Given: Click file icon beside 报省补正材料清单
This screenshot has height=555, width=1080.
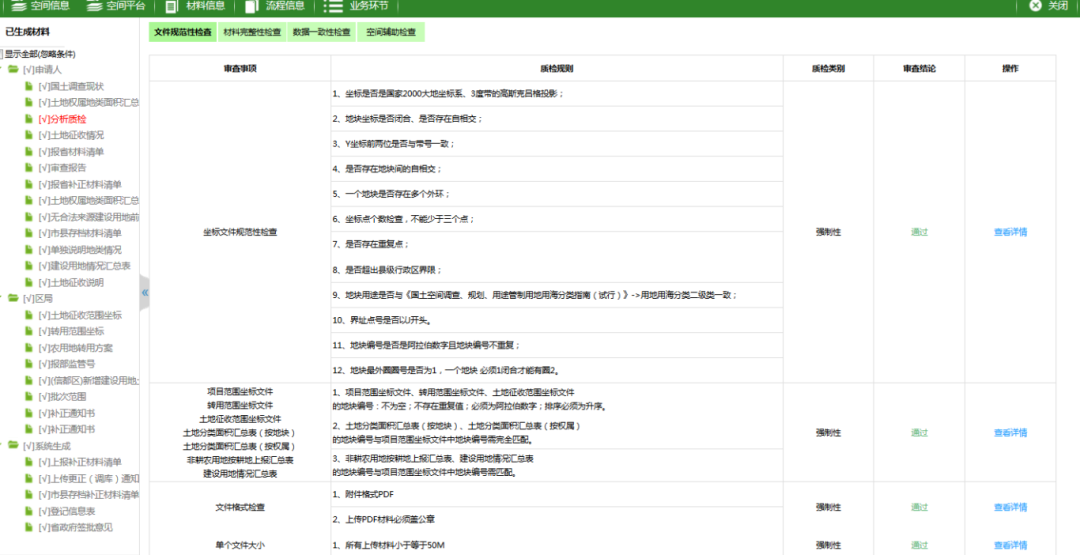Looking at the screenshot, I should pos(29,184).
